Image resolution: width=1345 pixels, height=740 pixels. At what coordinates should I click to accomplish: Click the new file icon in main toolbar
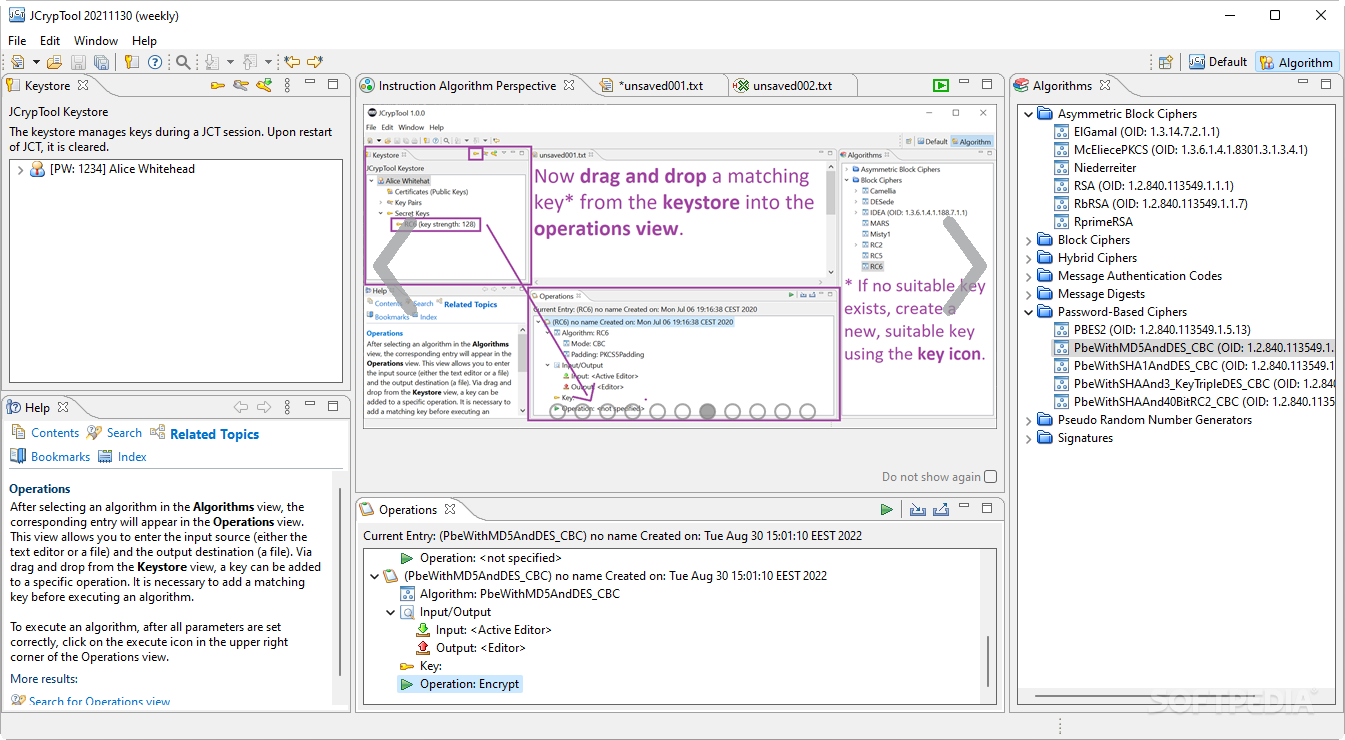tap(17, 62)
